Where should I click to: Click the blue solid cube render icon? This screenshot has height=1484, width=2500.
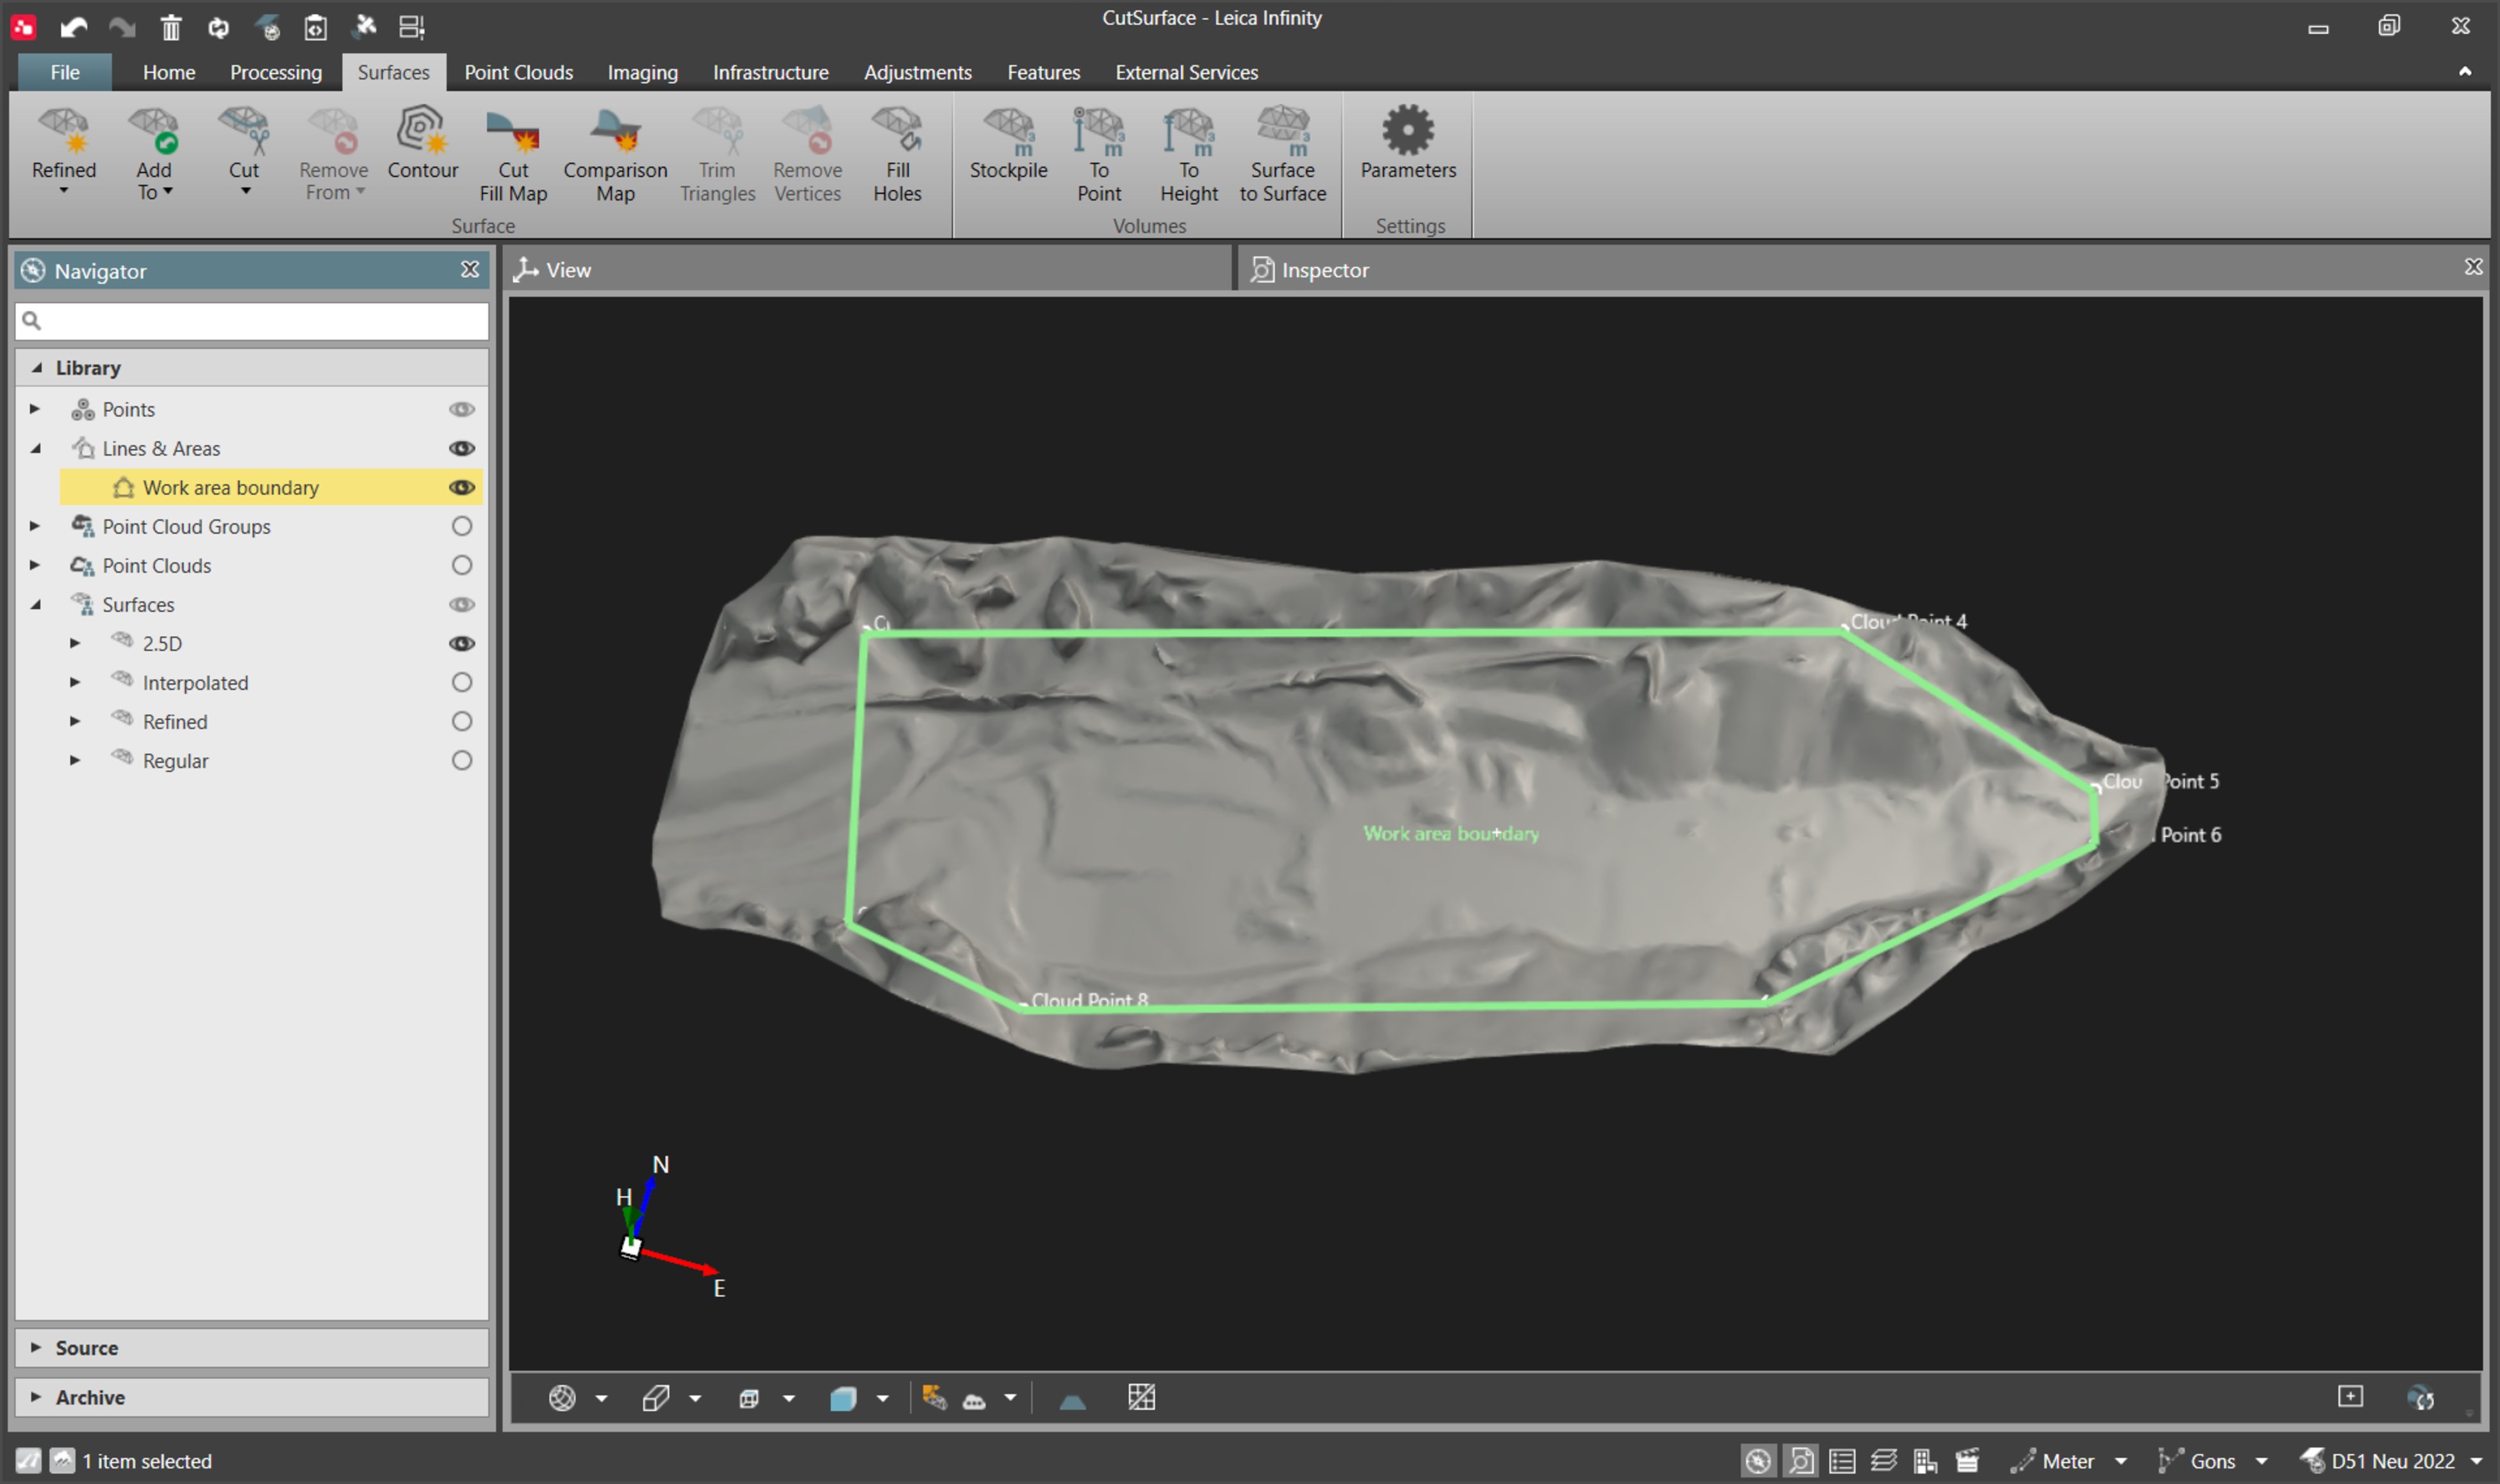(x=843, y=1398)
